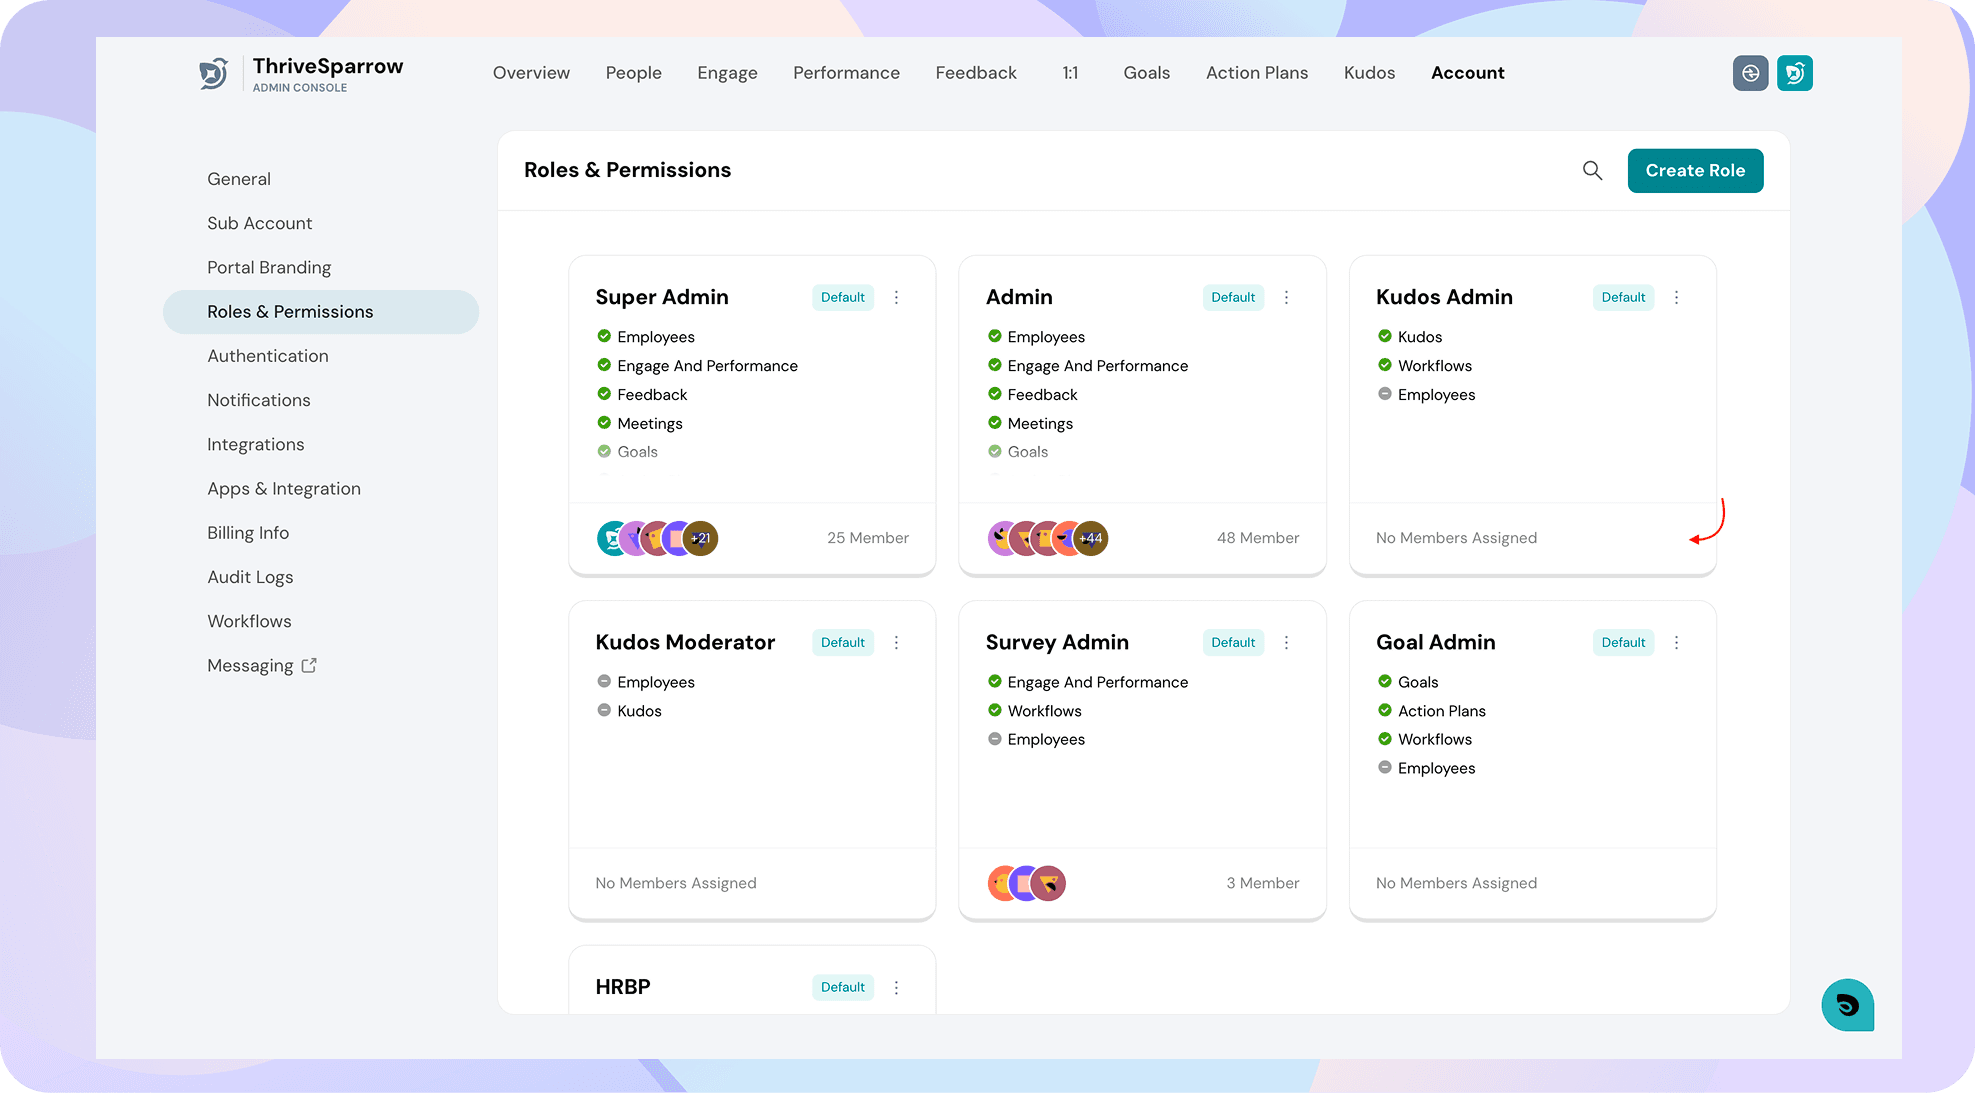Open Super Admin card options menu
1976x1093 pixels.
click(x=896, y=297)
